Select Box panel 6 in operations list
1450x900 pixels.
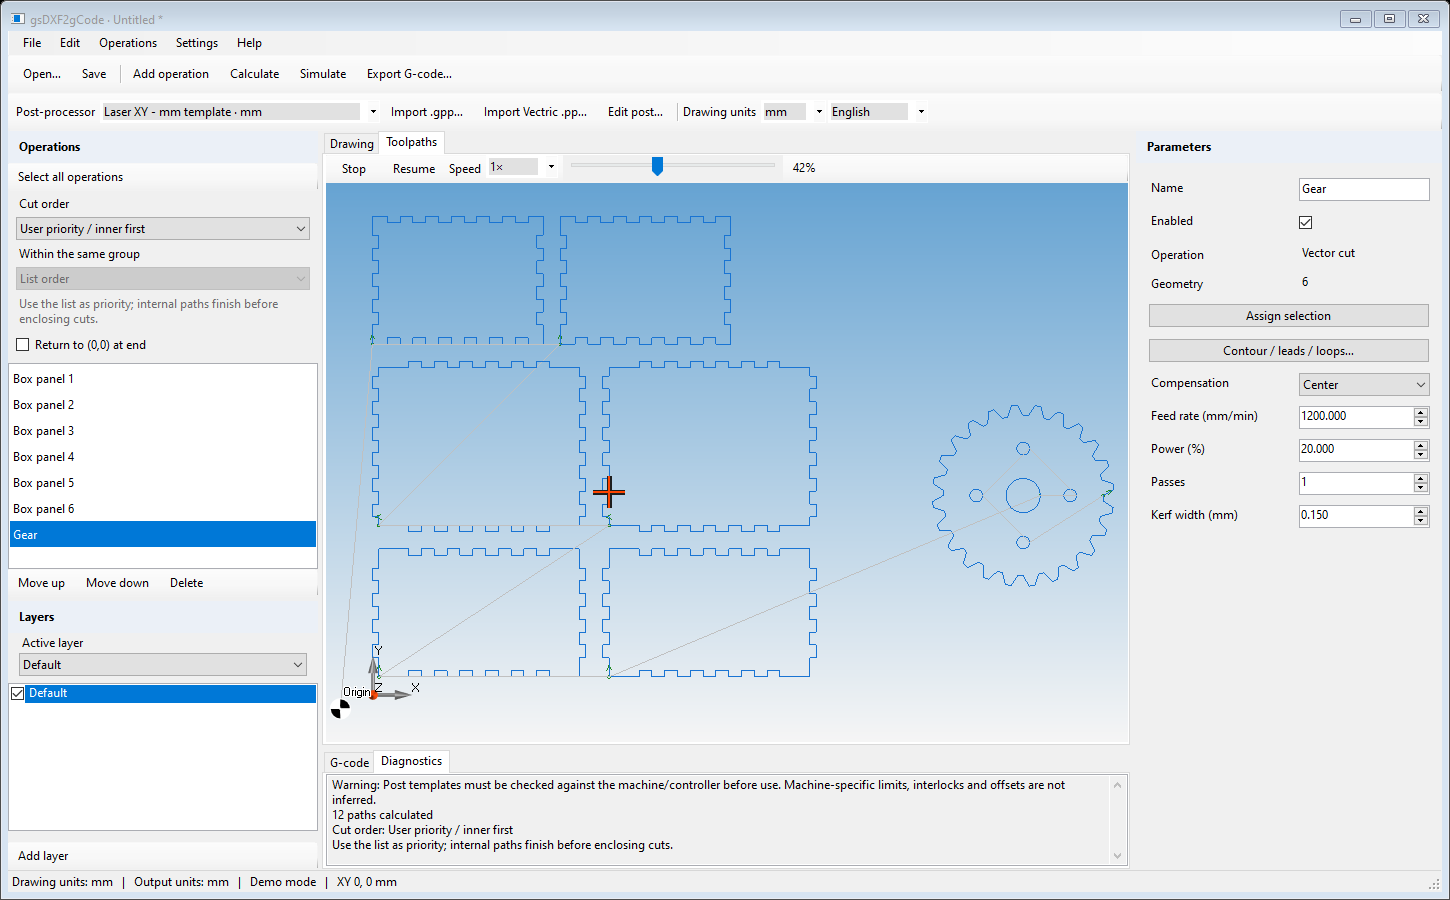(163, 509)
